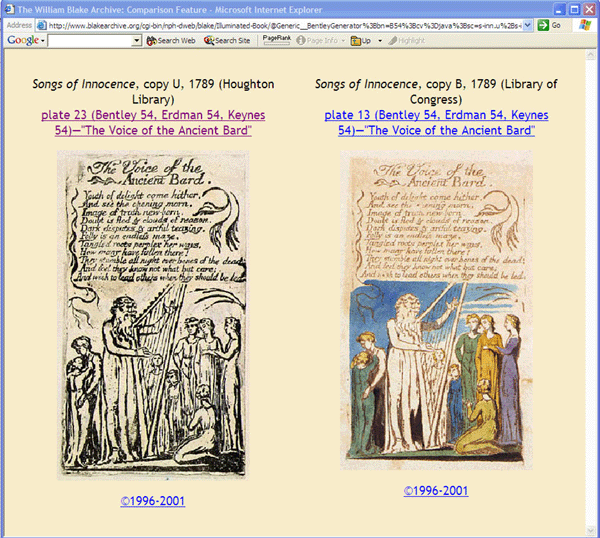Open the Page Info dropdown arrow
Image resolution: width=600 pixels, height=538 pixels.
(343, 41)
